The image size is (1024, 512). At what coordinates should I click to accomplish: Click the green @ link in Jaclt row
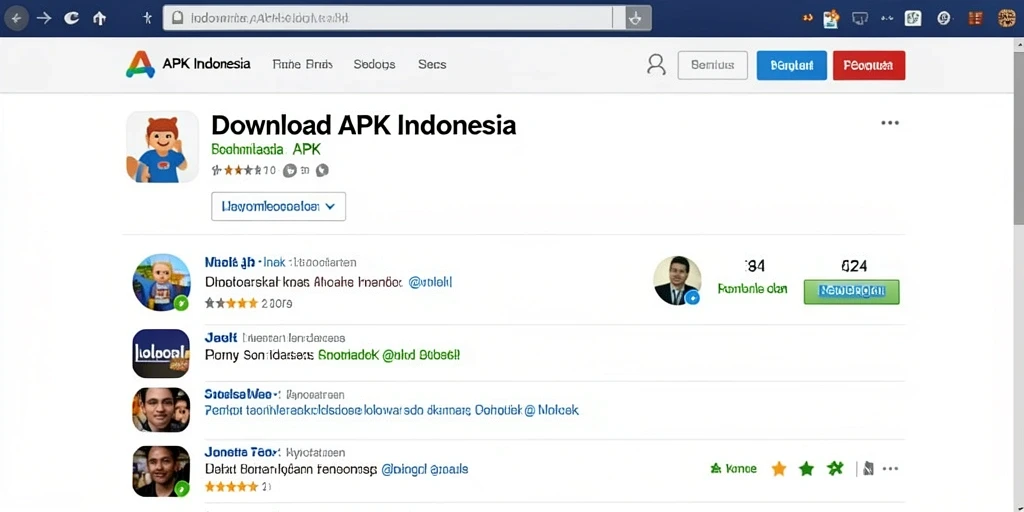(x=389, y=356)
